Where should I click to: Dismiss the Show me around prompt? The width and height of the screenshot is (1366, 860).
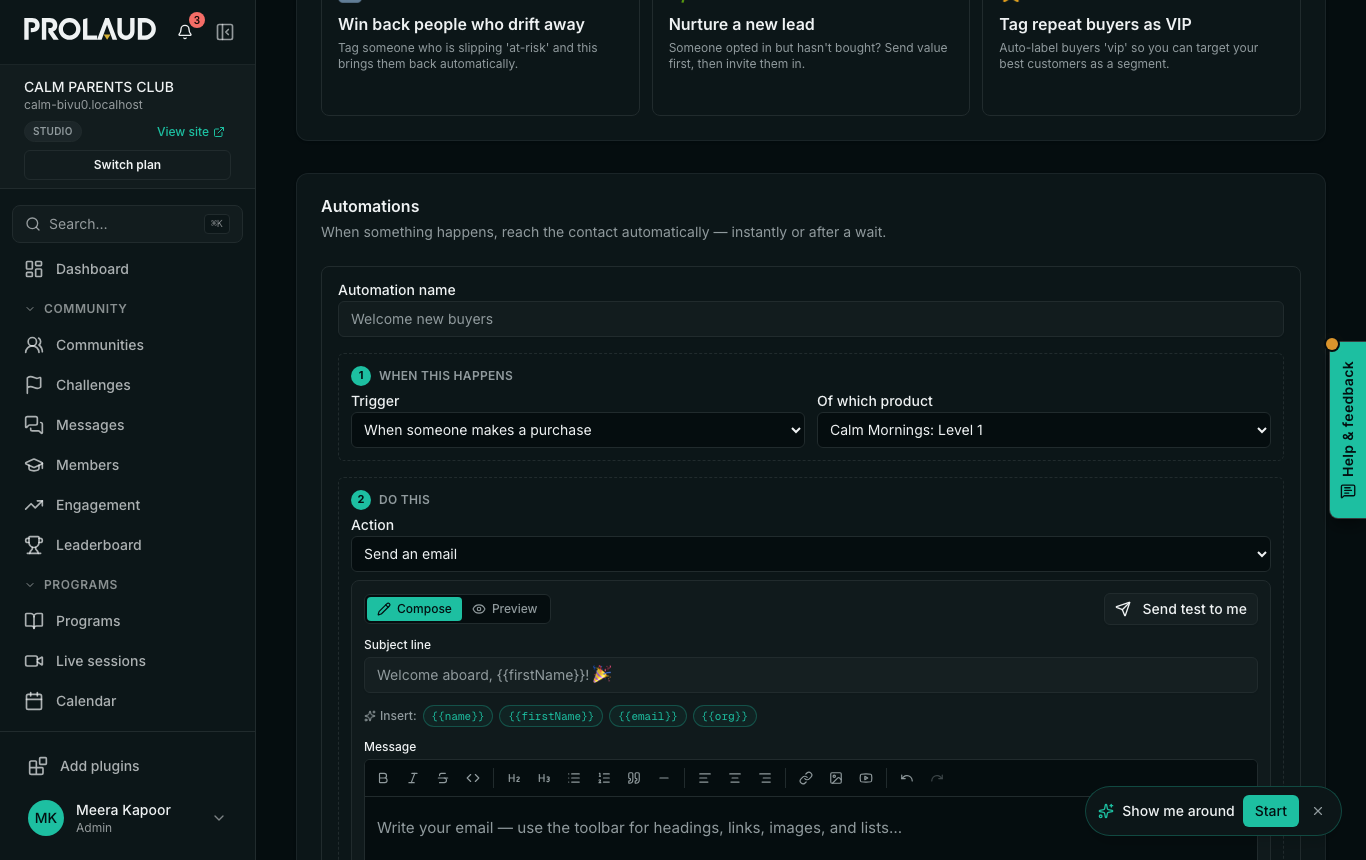[1318, 811]
